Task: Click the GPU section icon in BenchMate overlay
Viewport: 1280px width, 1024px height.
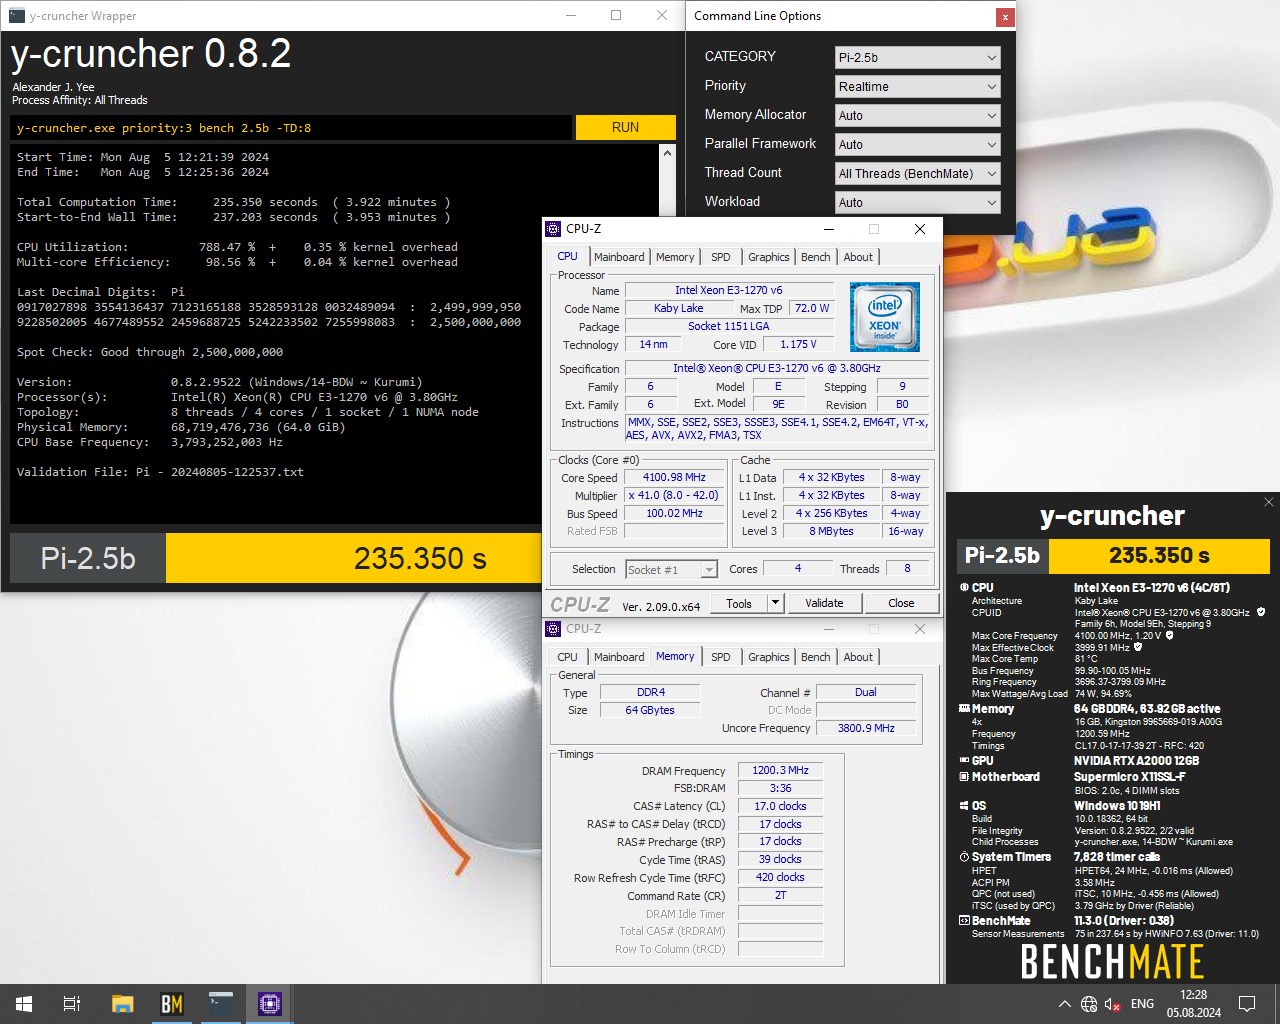Action: 964,761
